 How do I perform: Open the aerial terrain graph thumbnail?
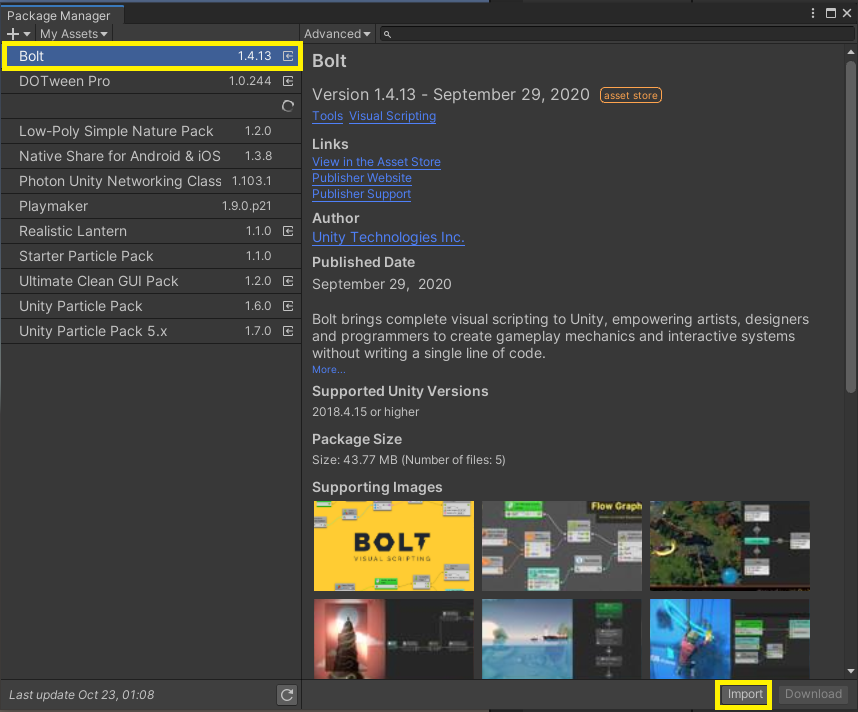729,546
